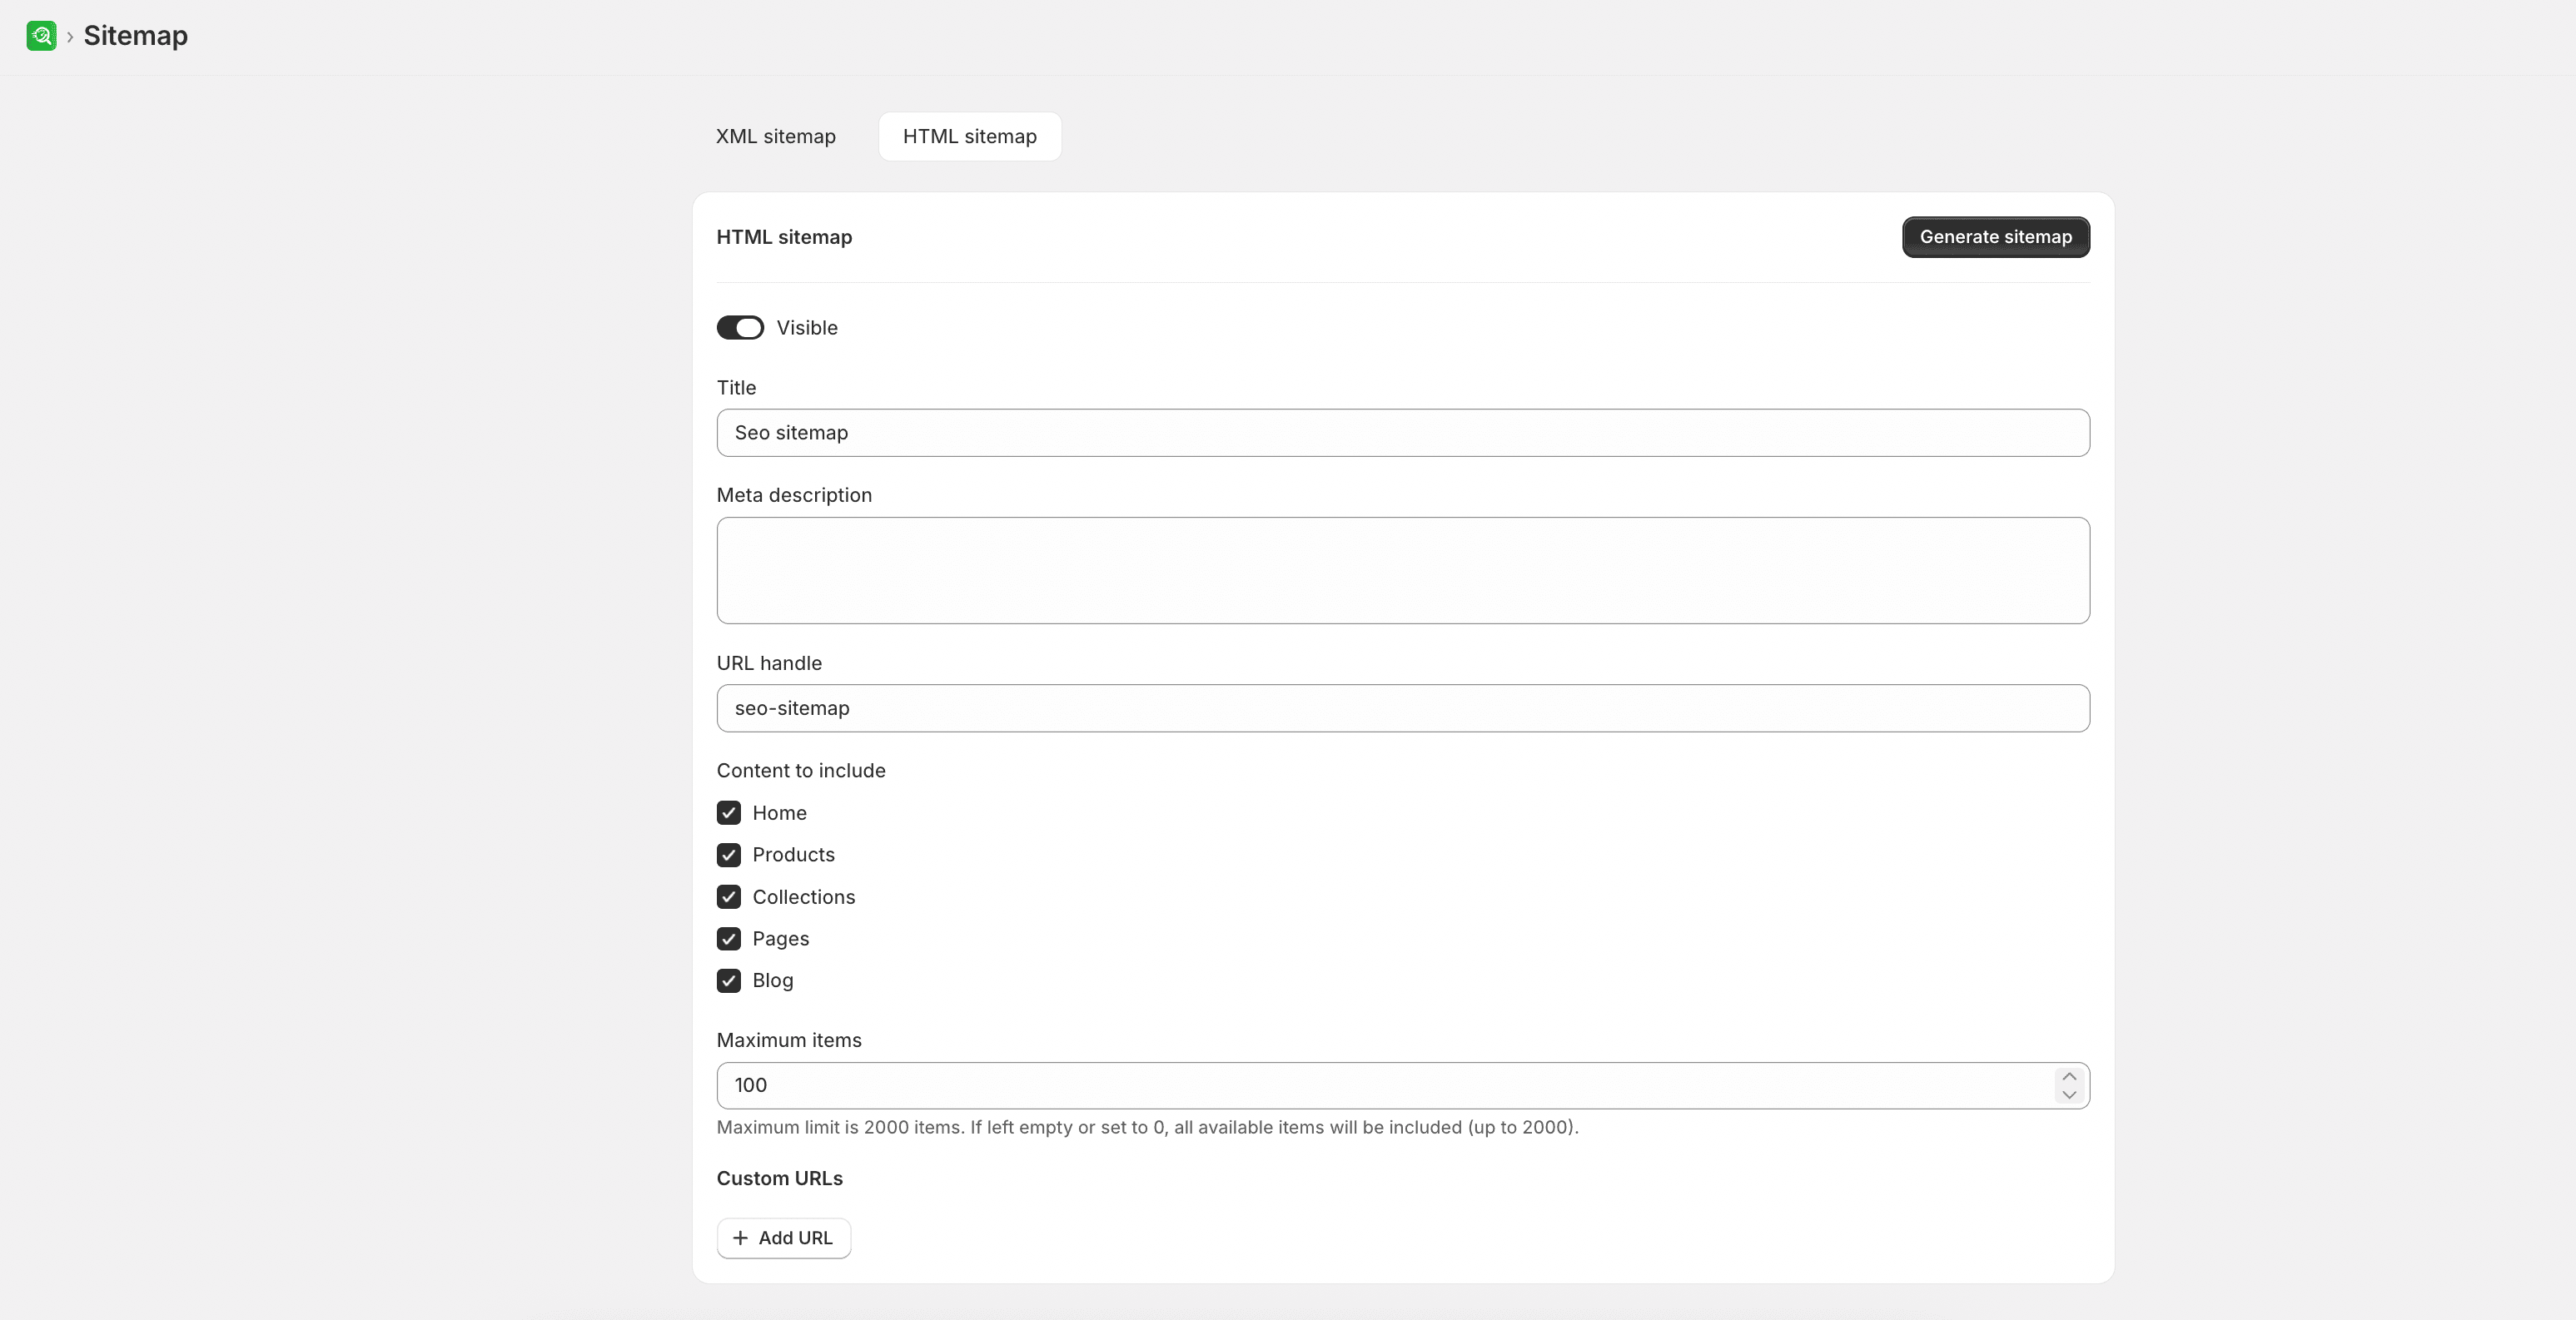Viewport: 2576px width, 1320px height.
Task: Click the Generate sitemap button
Action: pos(1995,237)
